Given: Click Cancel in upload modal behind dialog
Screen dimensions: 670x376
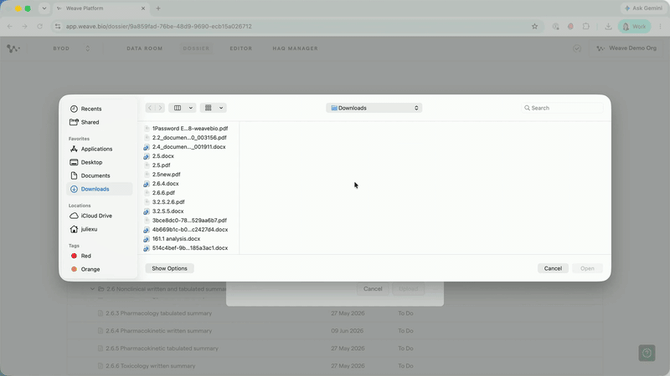Looking at the screenshot, I should point(373,289).
